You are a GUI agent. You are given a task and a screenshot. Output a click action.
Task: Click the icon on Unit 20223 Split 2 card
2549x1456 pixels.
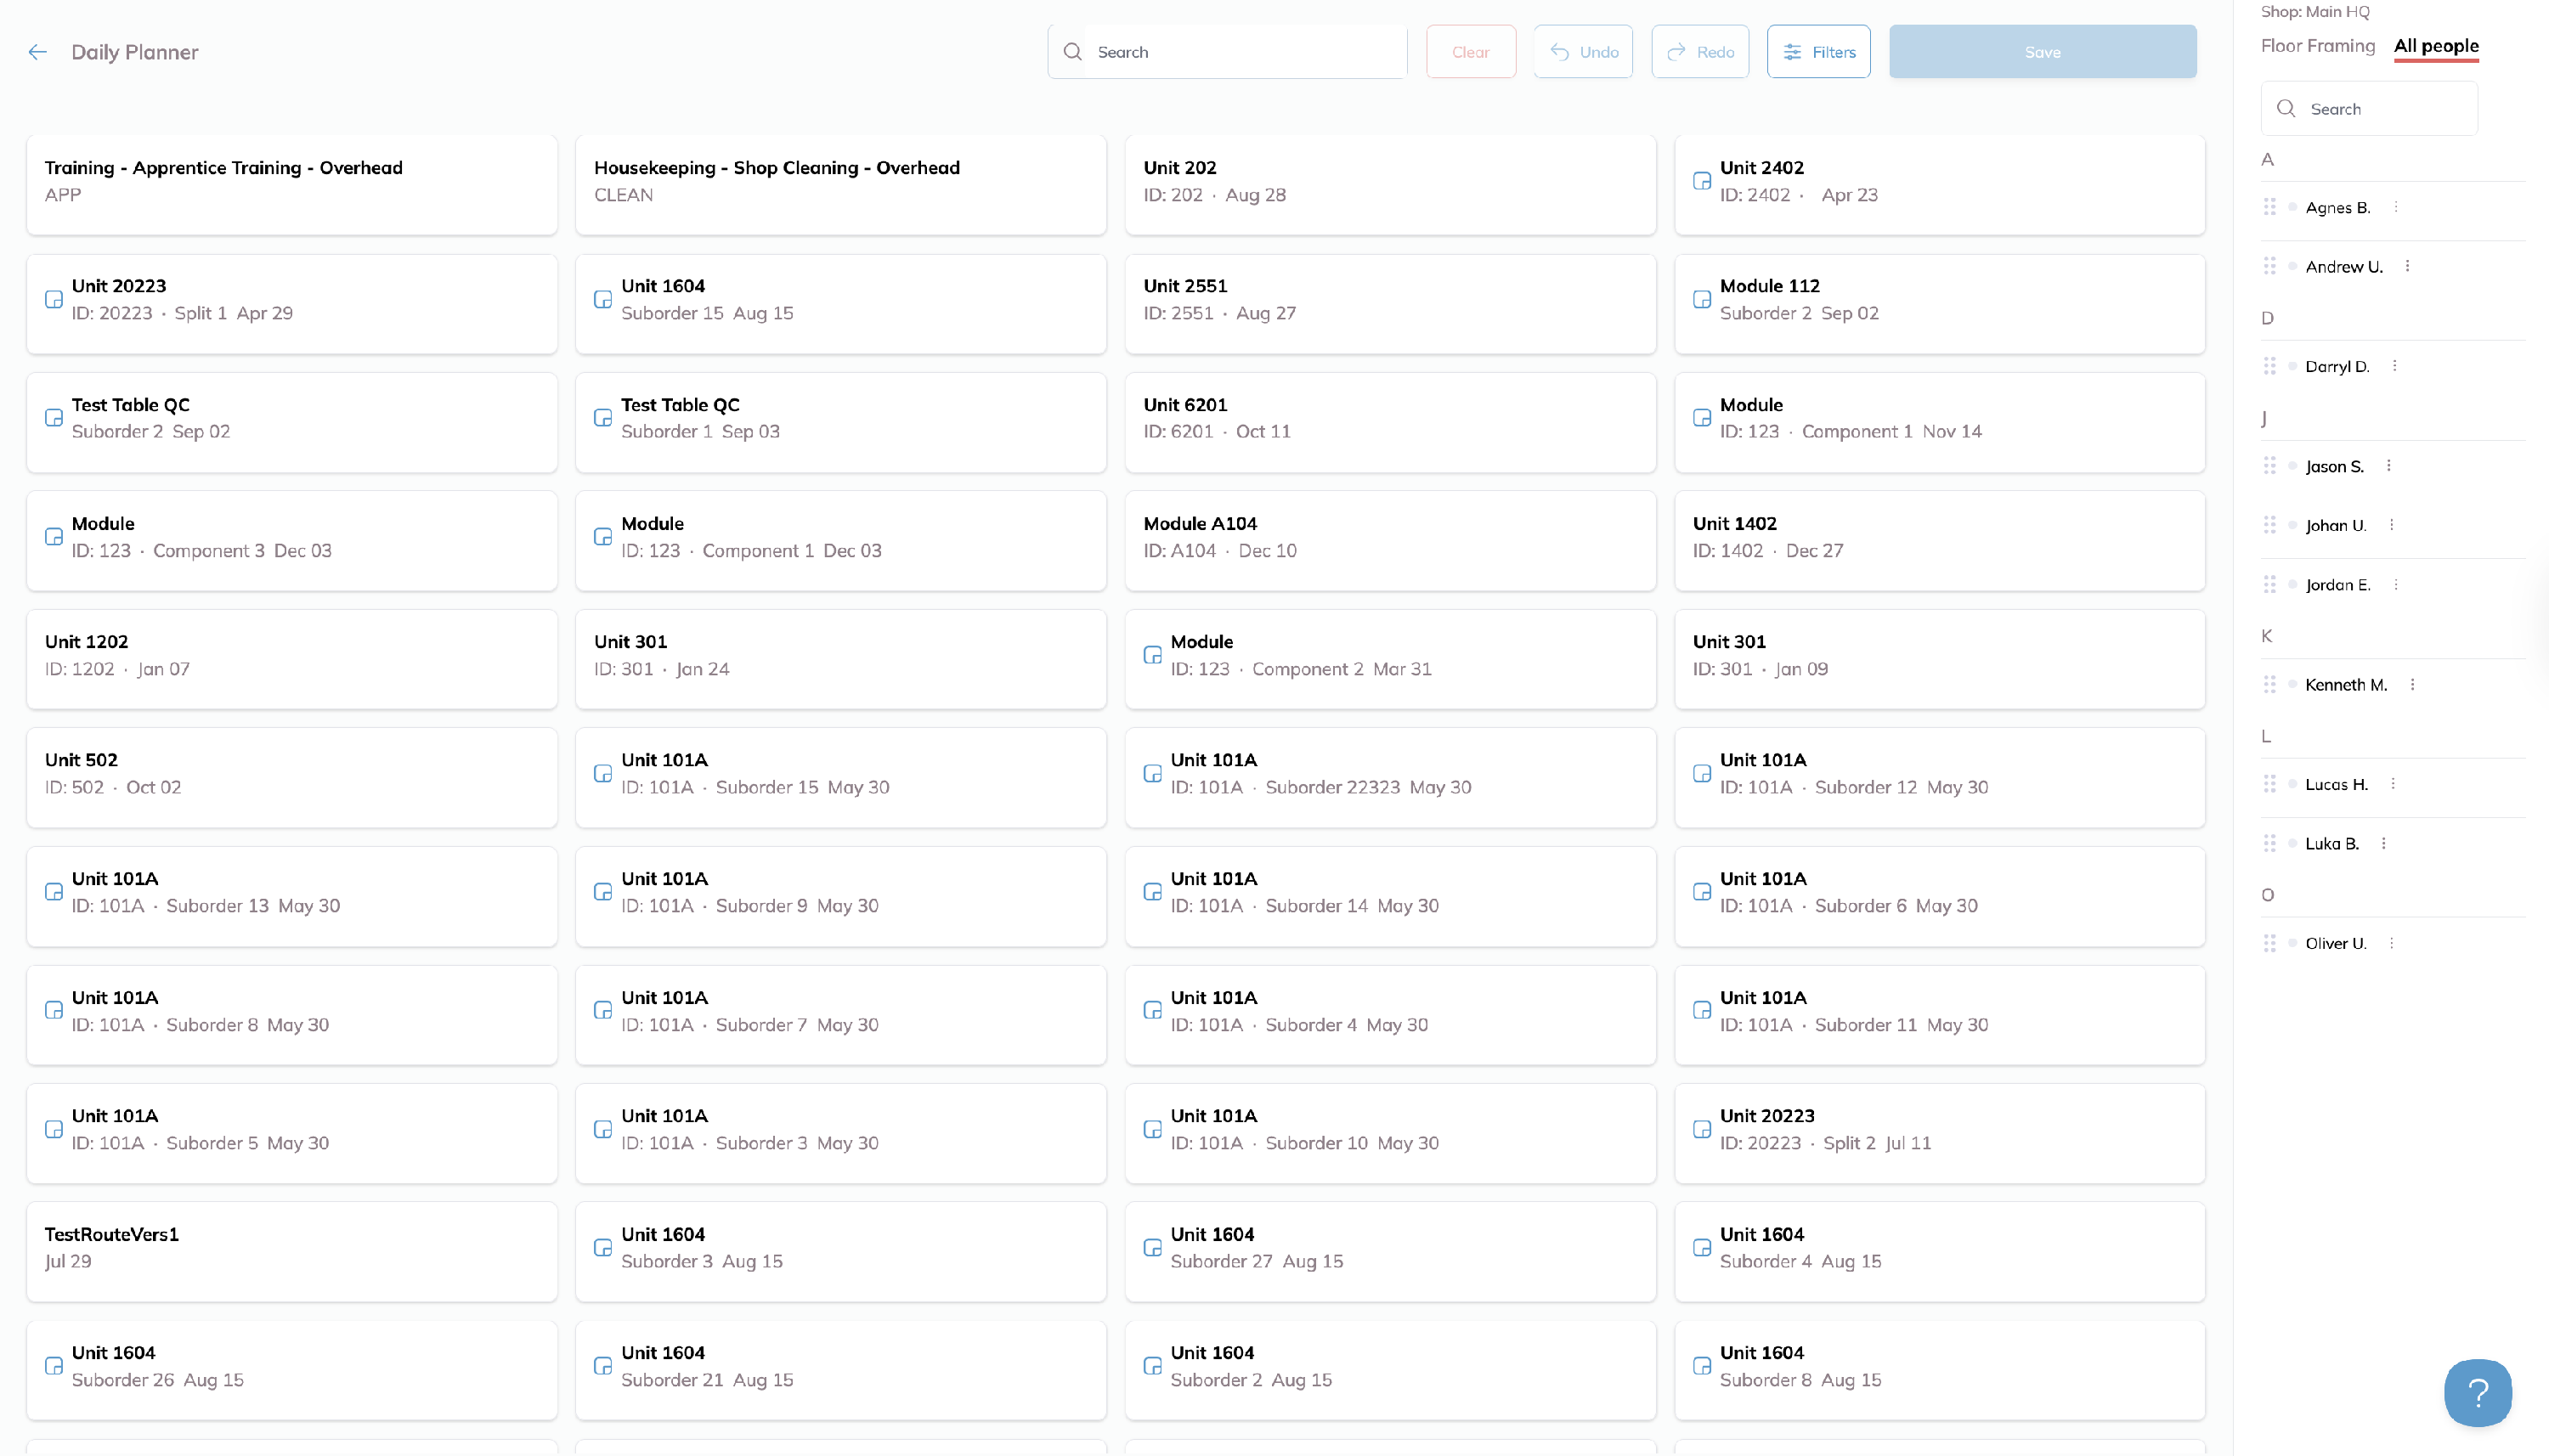1701,1129
